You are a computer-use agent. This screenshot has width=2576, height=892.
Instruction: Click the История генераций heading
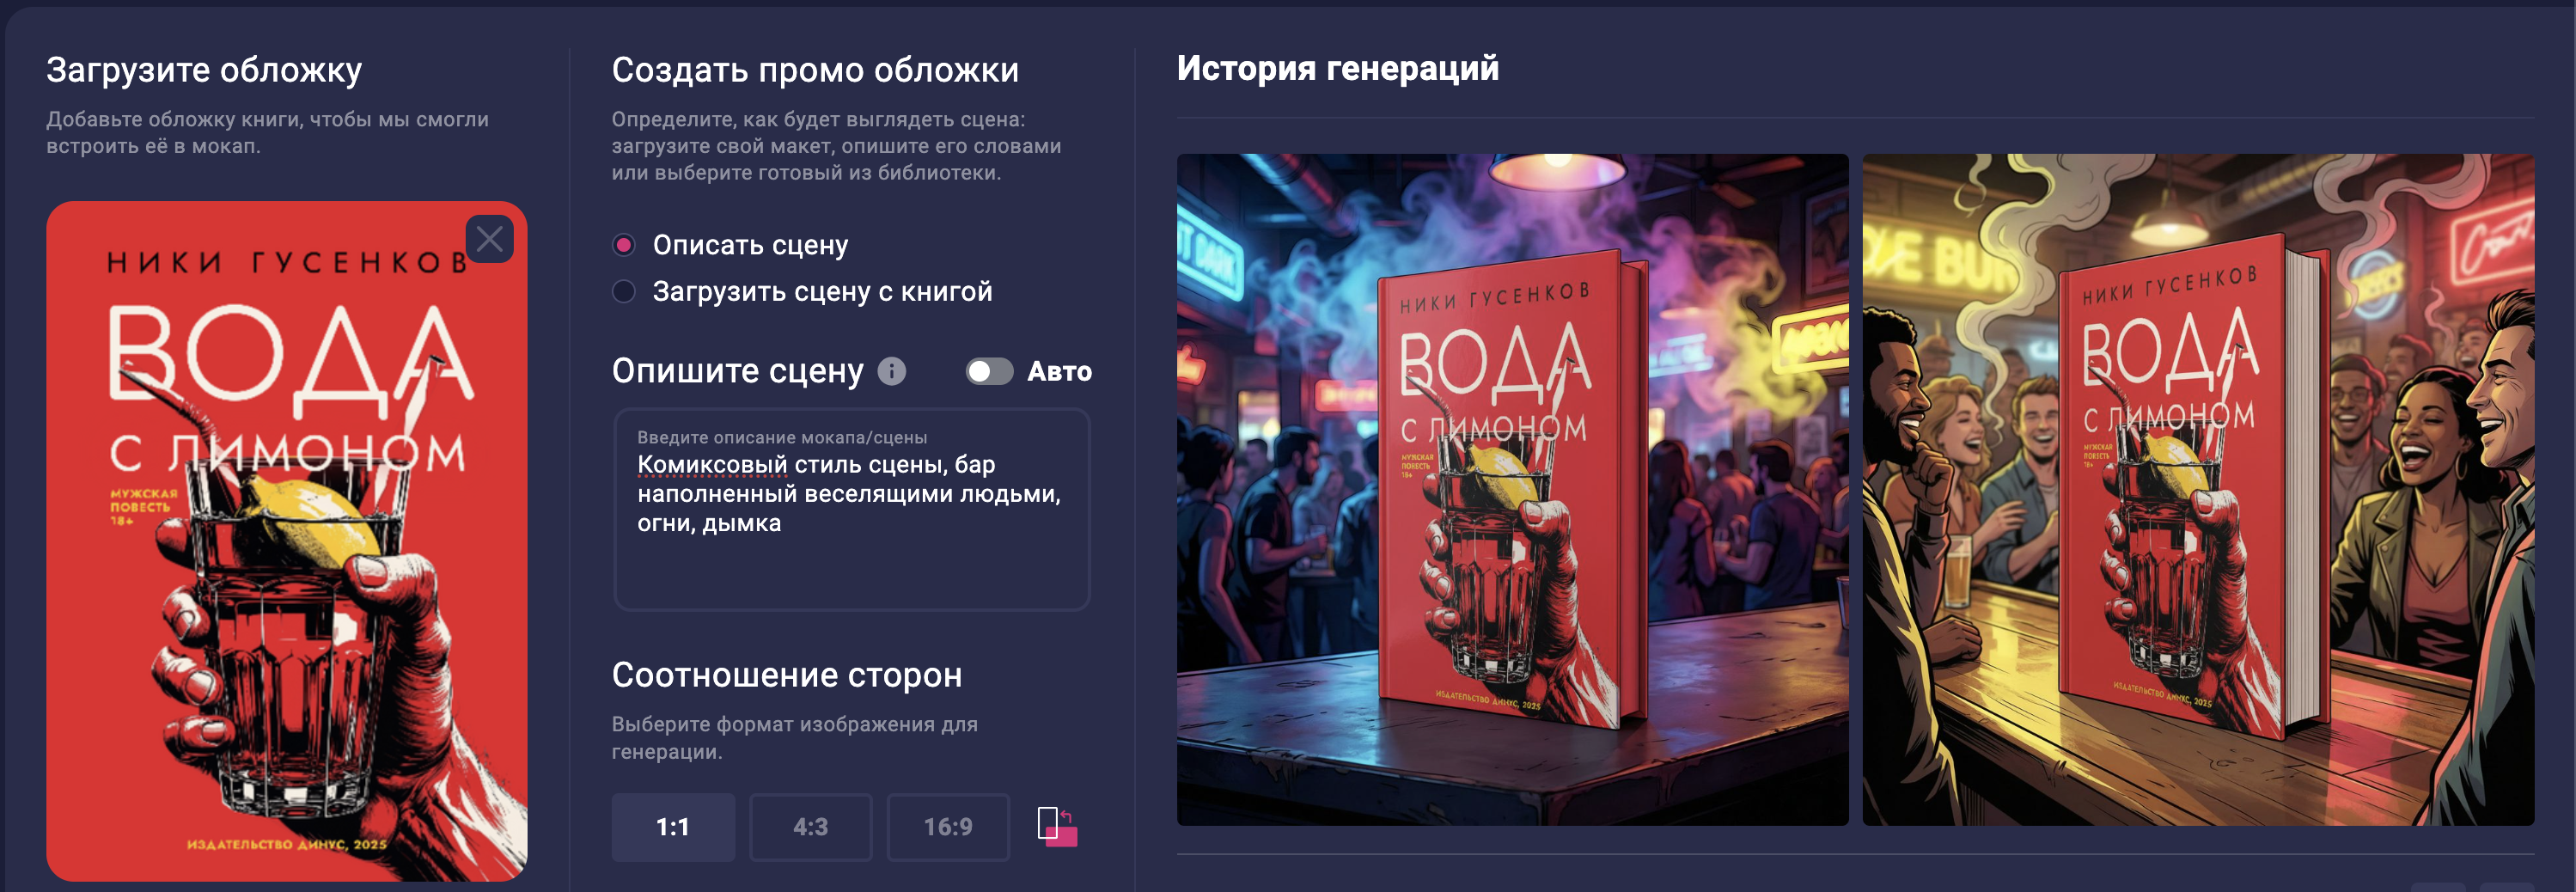coord(1337,68)
